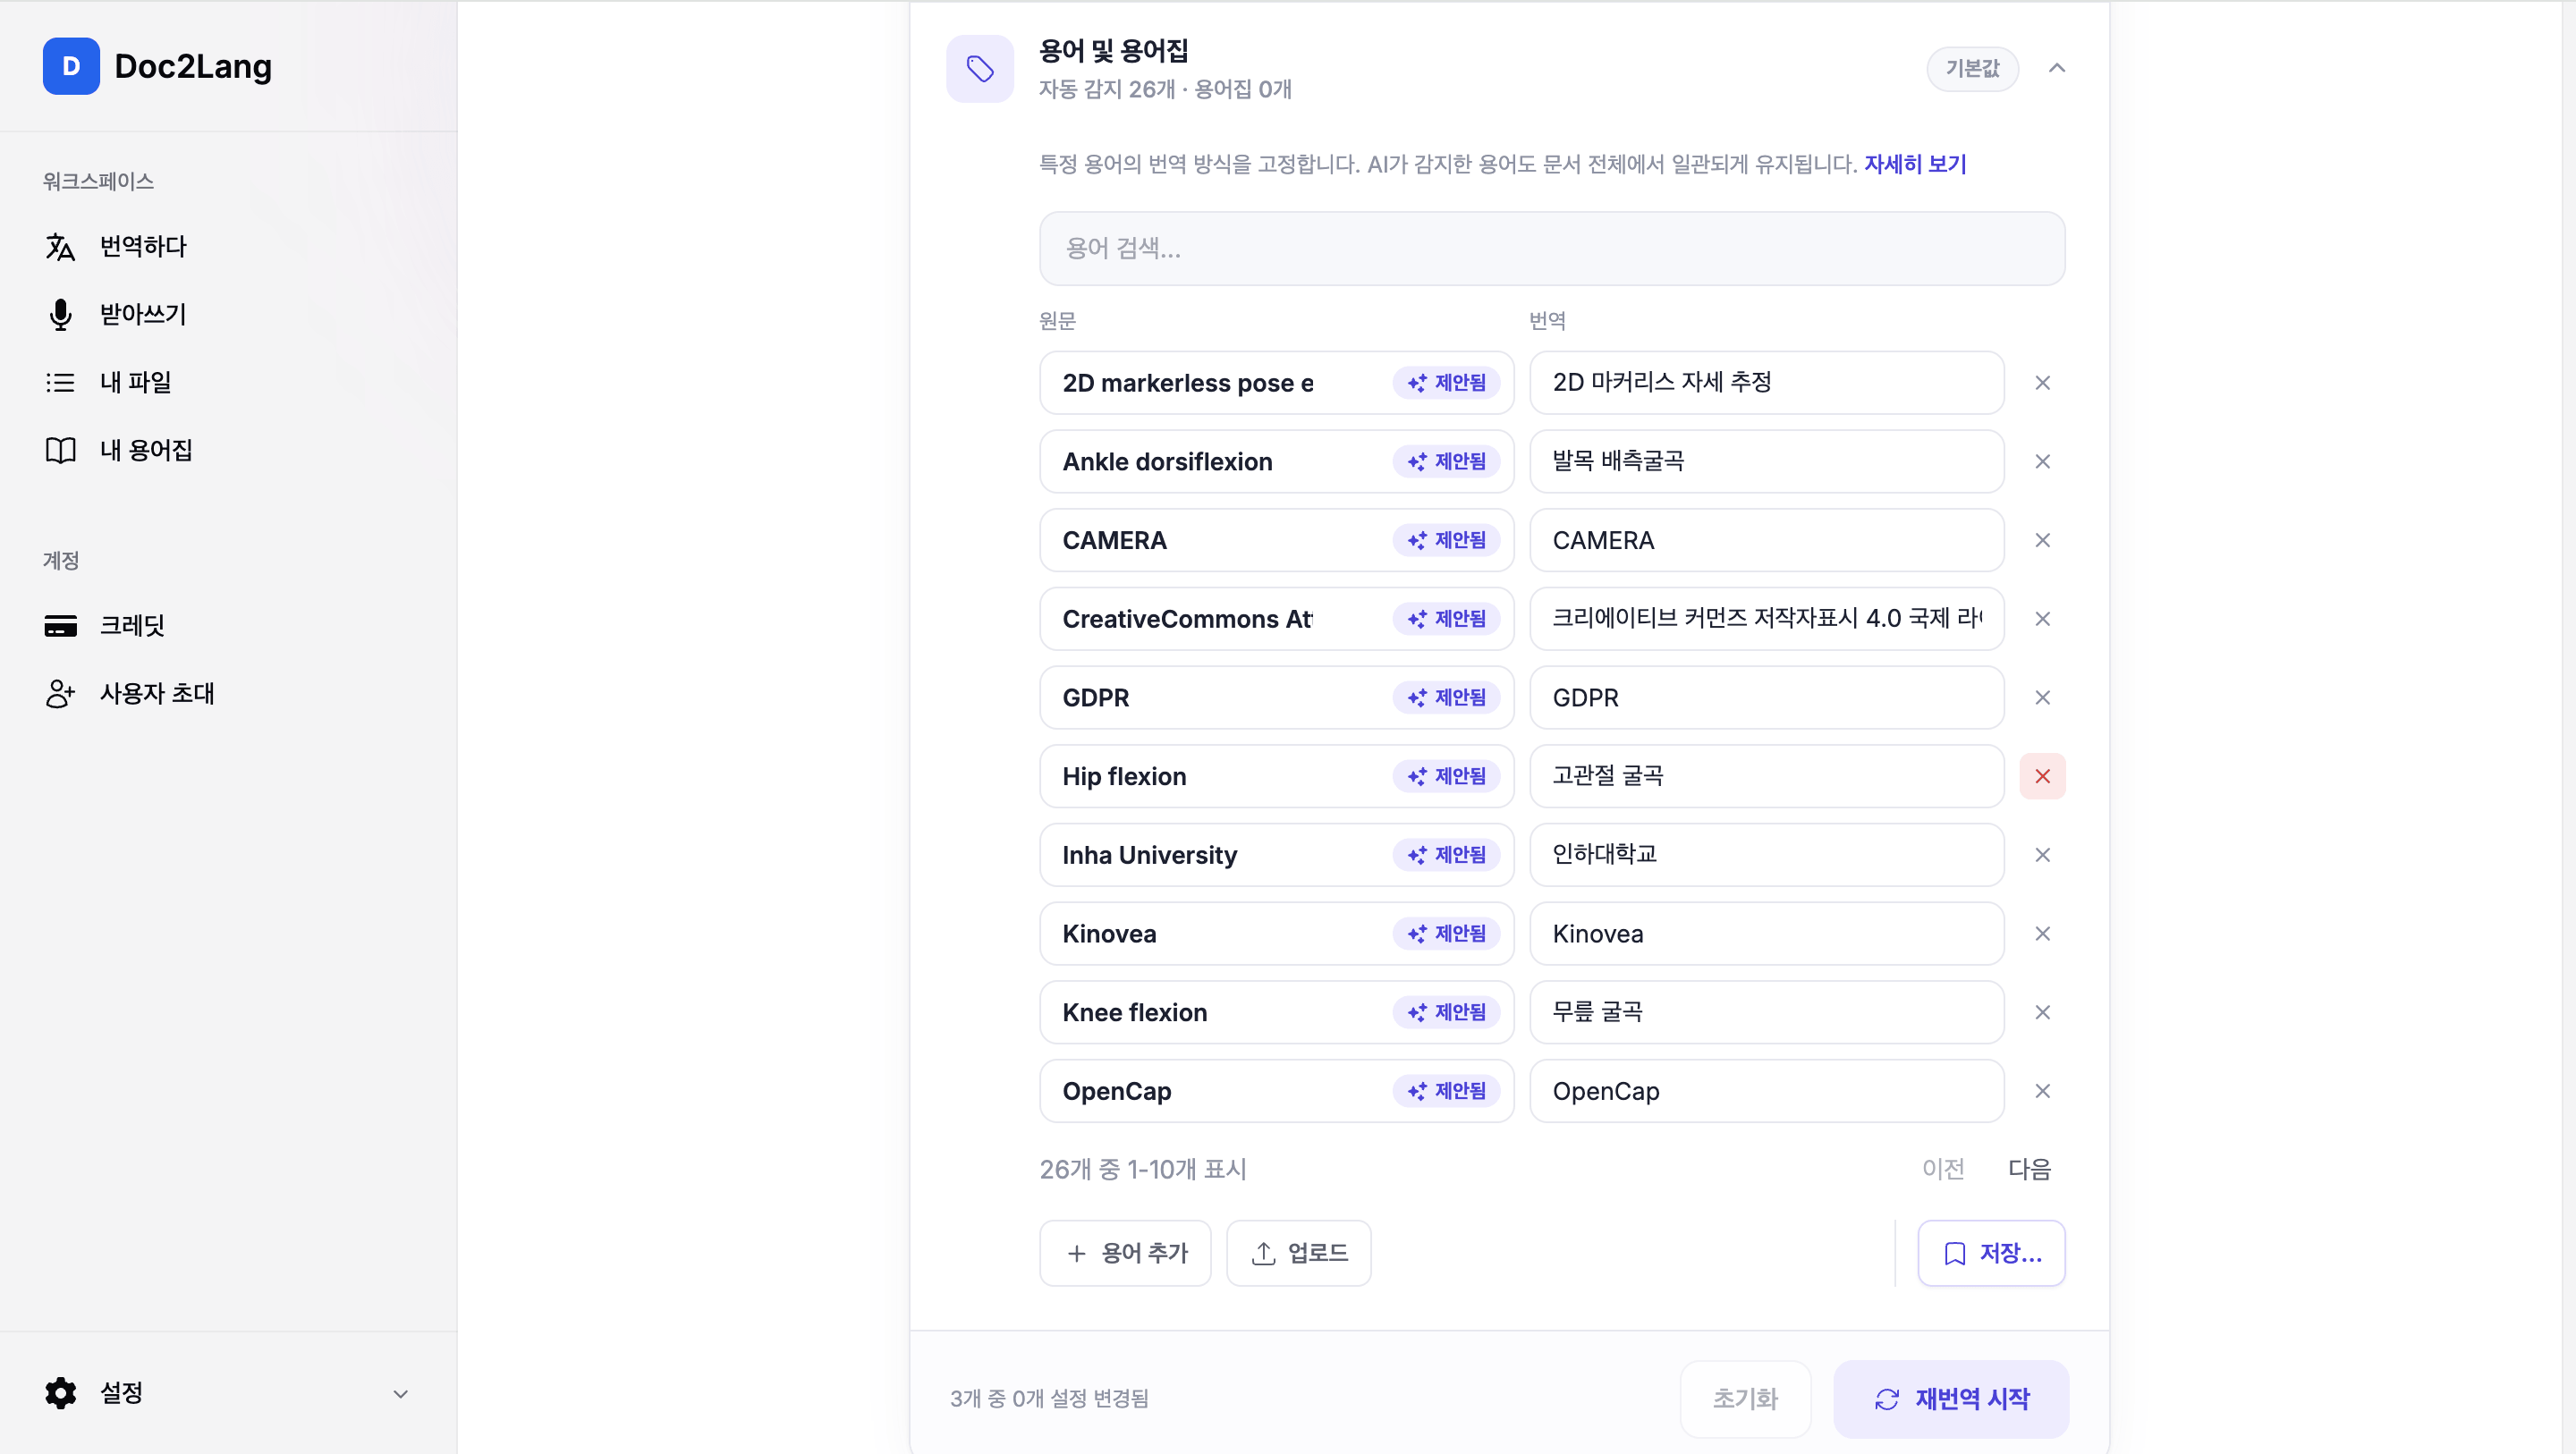Click the 기본값 badge
Viewport: 2576px width, 1454px height.
point(1972,68)
